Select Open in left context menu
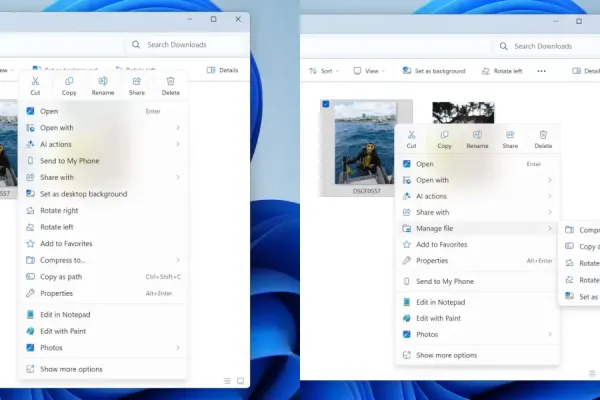Screen dimensions: 600x400 [x=103, y=111]
